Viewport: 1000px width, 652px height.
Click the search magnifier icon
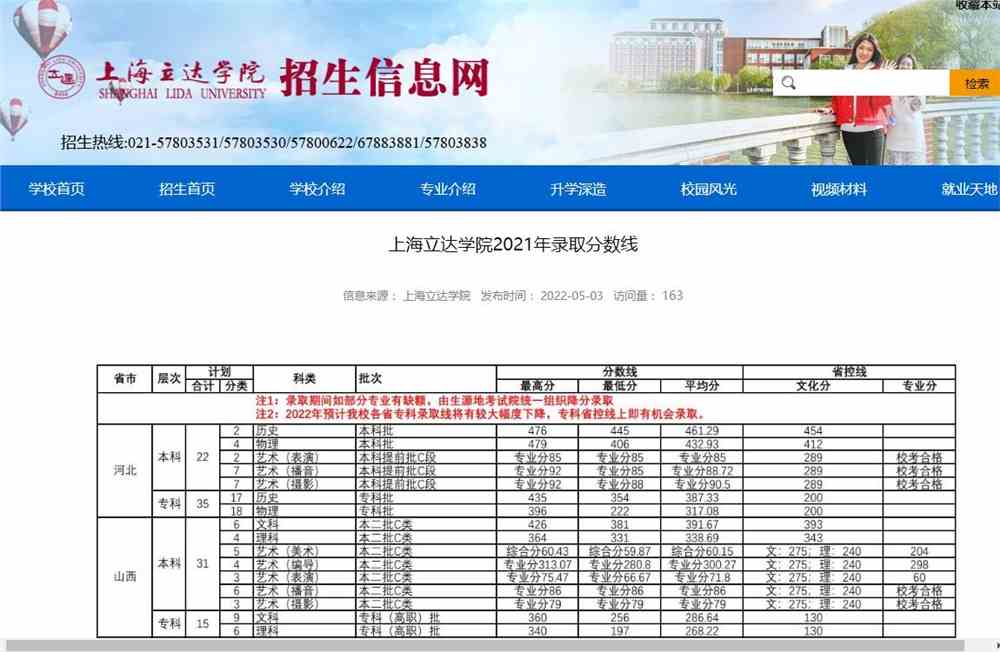coord(788,83)
